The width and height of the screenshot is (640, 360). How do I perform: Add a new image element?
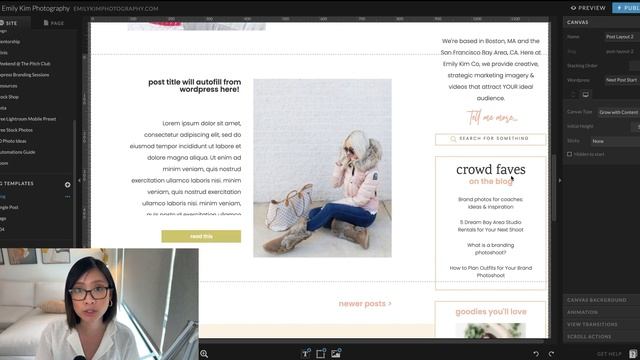pyautogui.click(x=336, y=353)
